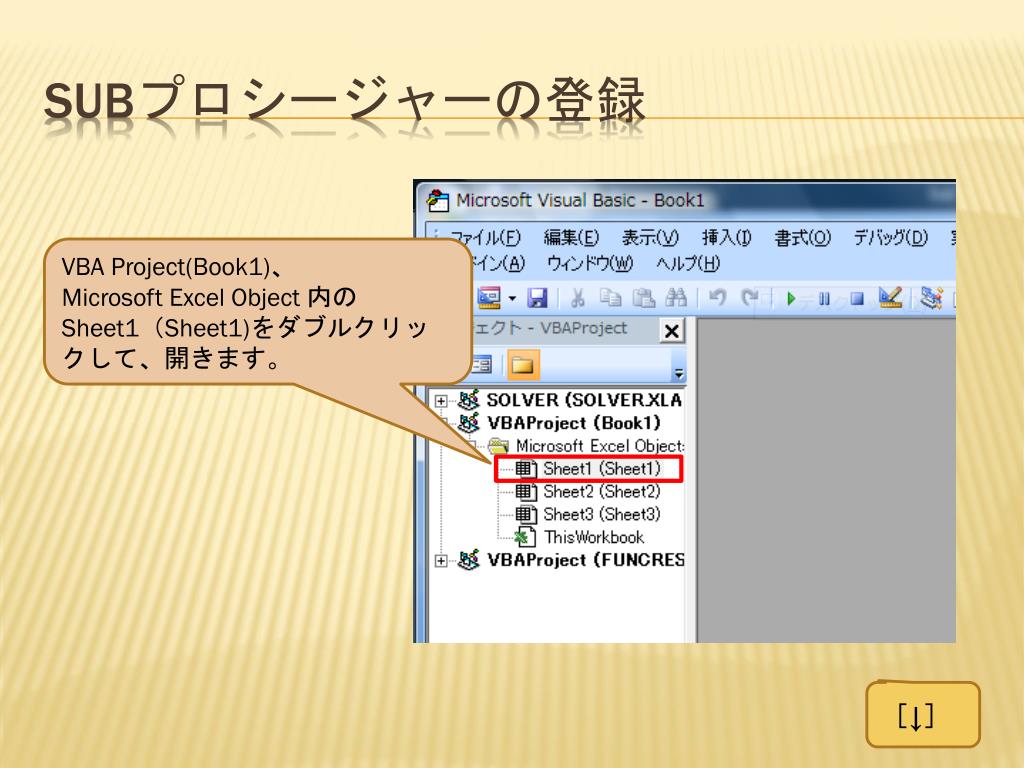Select Sheet2 (Sheet2) in the project tree
1024x768 pixels.
(x=601, y=492)
